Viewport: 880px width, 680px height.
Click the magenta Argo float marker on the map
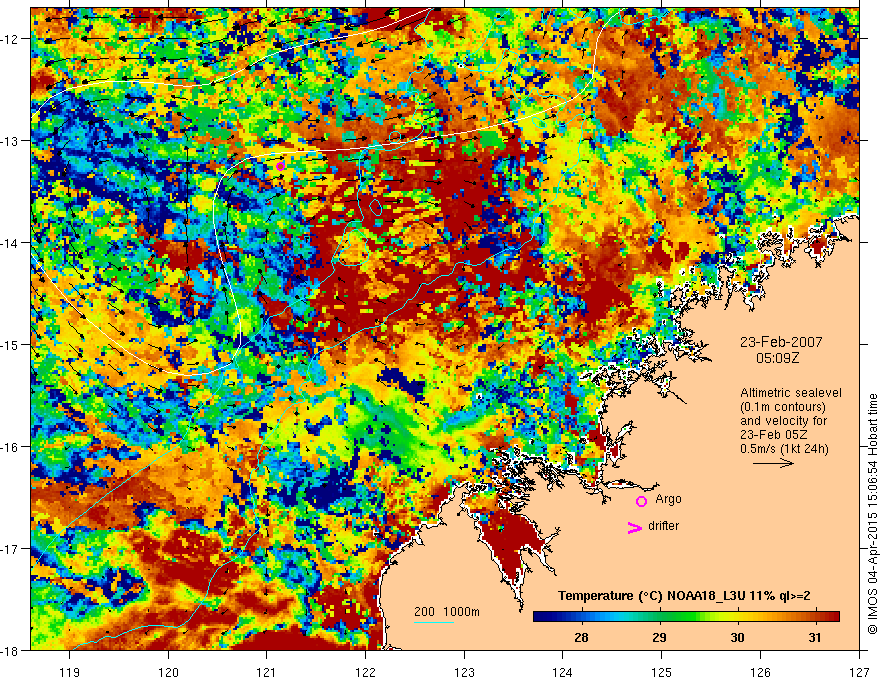280,166
